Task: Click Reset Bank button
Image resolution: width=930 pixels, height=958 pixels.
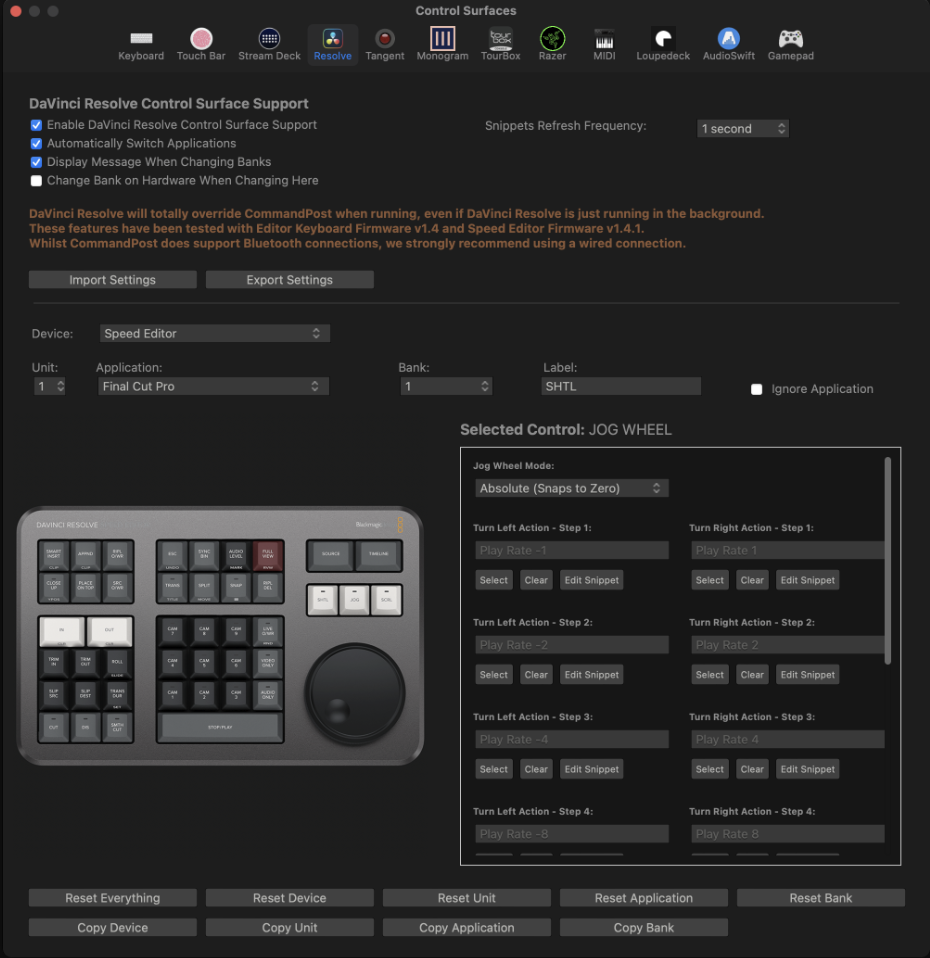Action: pos(821,898)
